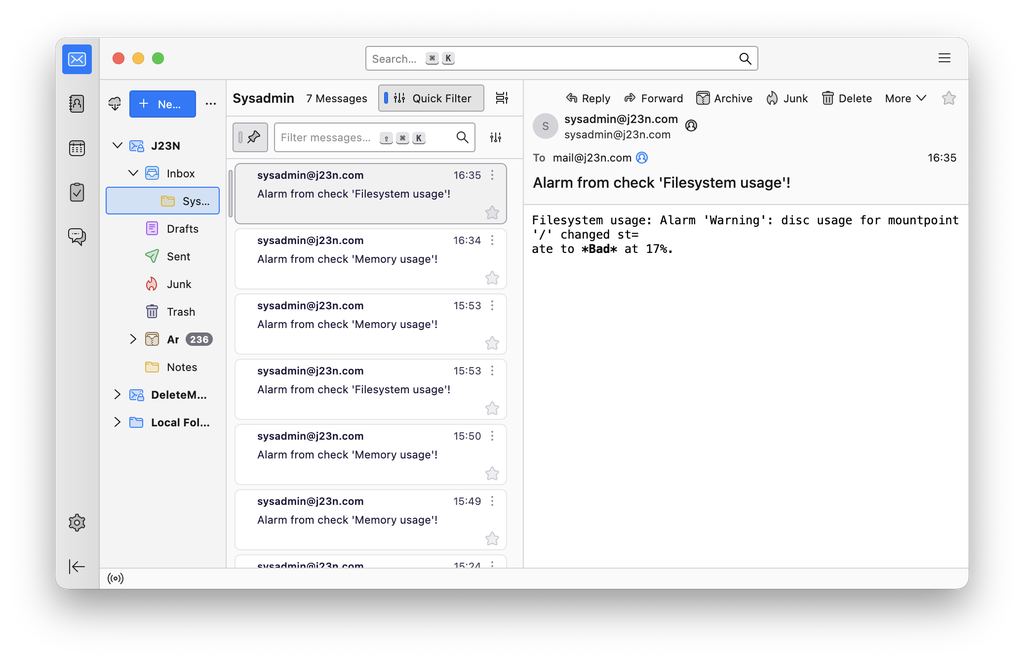Toggle the pin to keep filters applied
The image size is (1024, 662).
pos(253,137)
